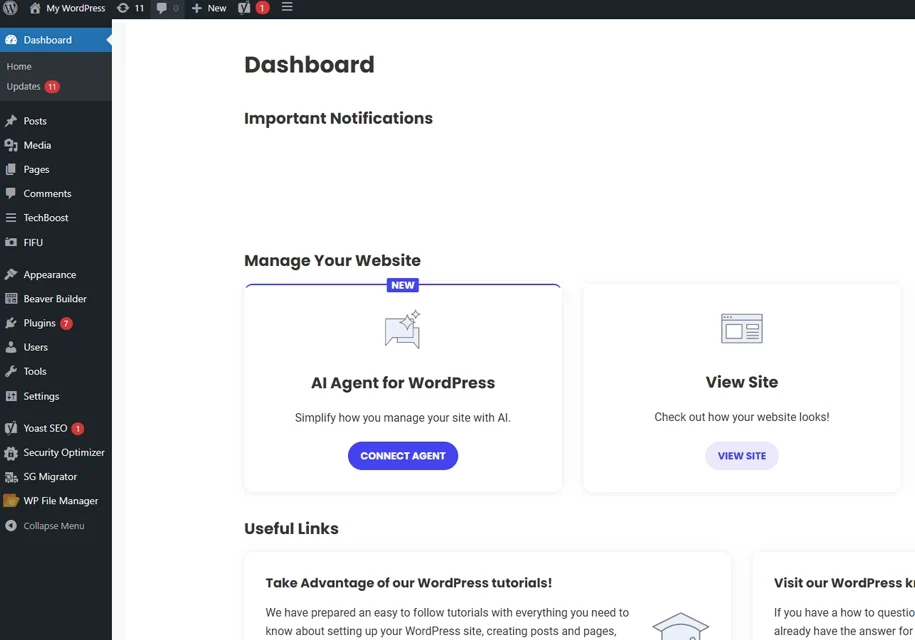Screen dimensions: 915x640
Task: Click the Security Optimizer gear icon
Action: pyautogui.click(x=11, y=453)
